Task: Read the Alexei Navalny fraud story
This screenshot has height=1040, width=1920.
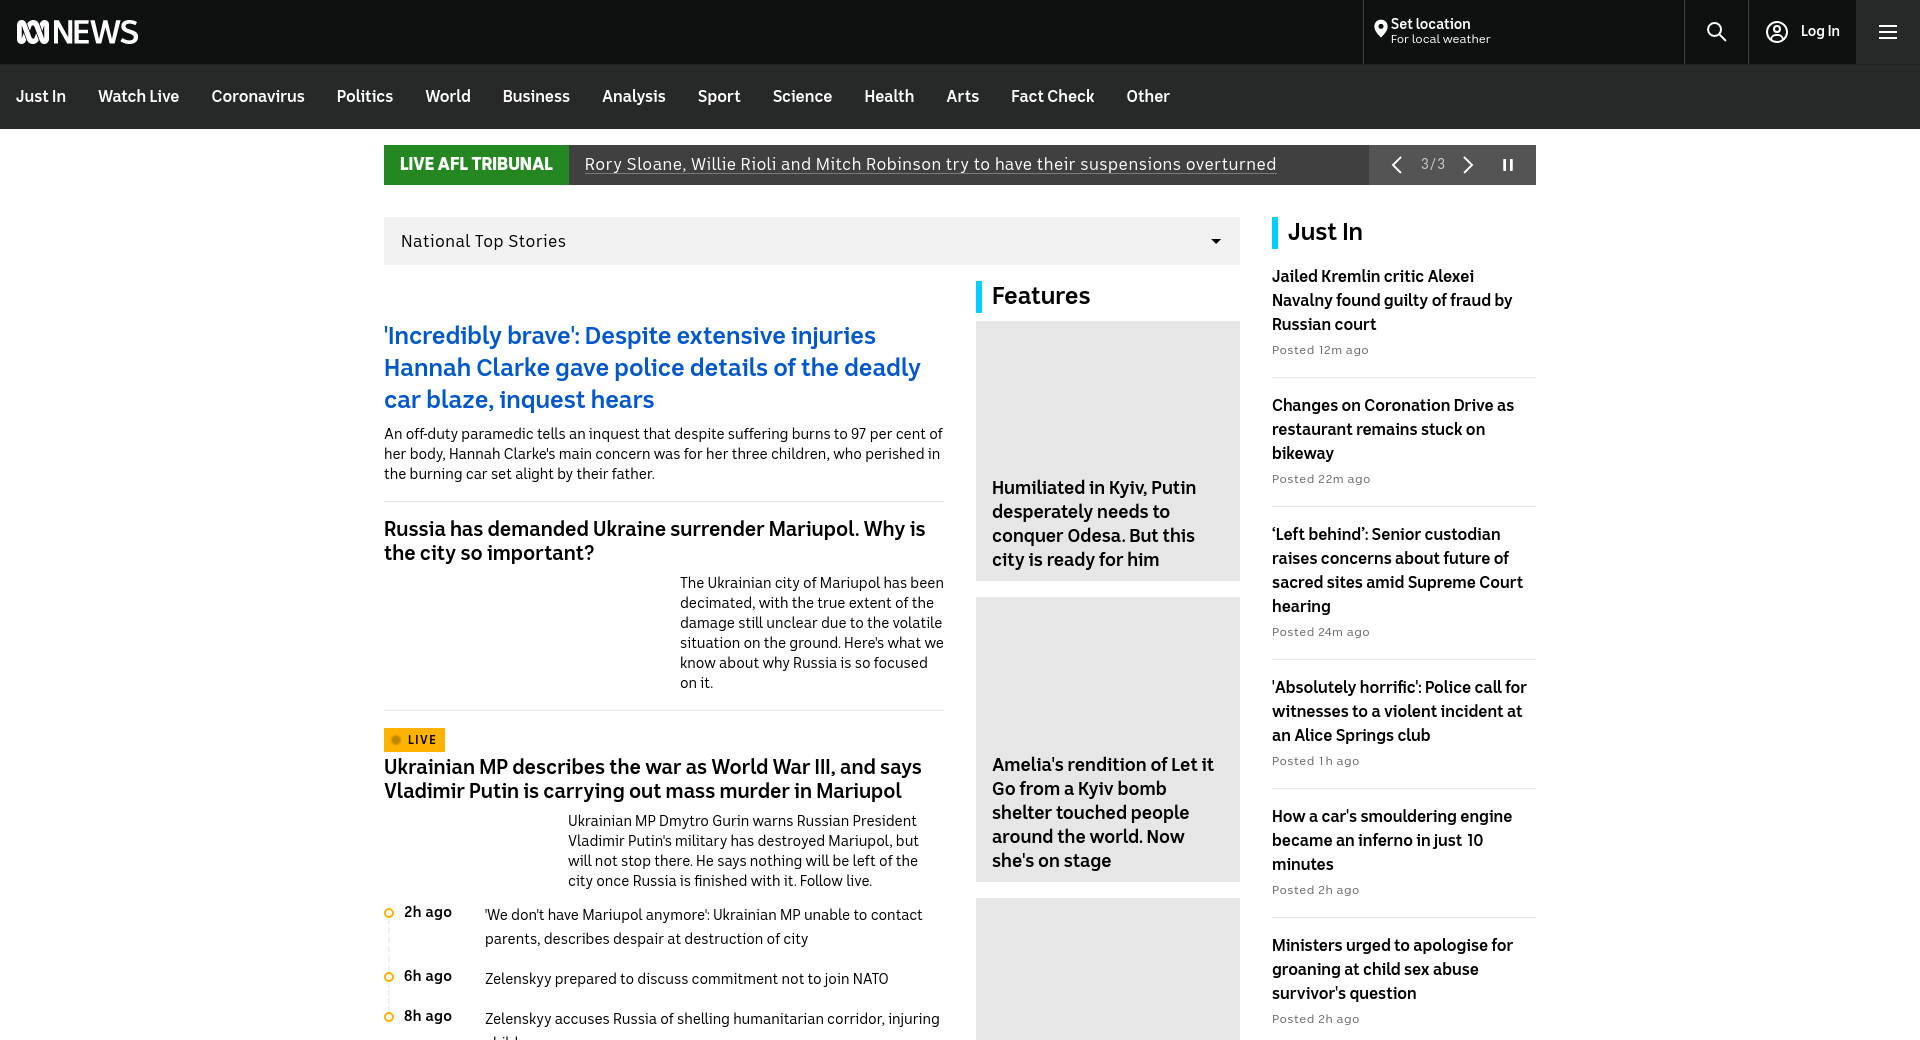Action: point(1391,300)
